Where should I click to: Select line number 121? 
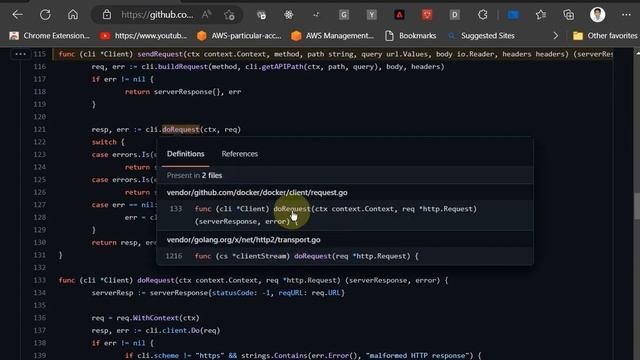(40, 129)
